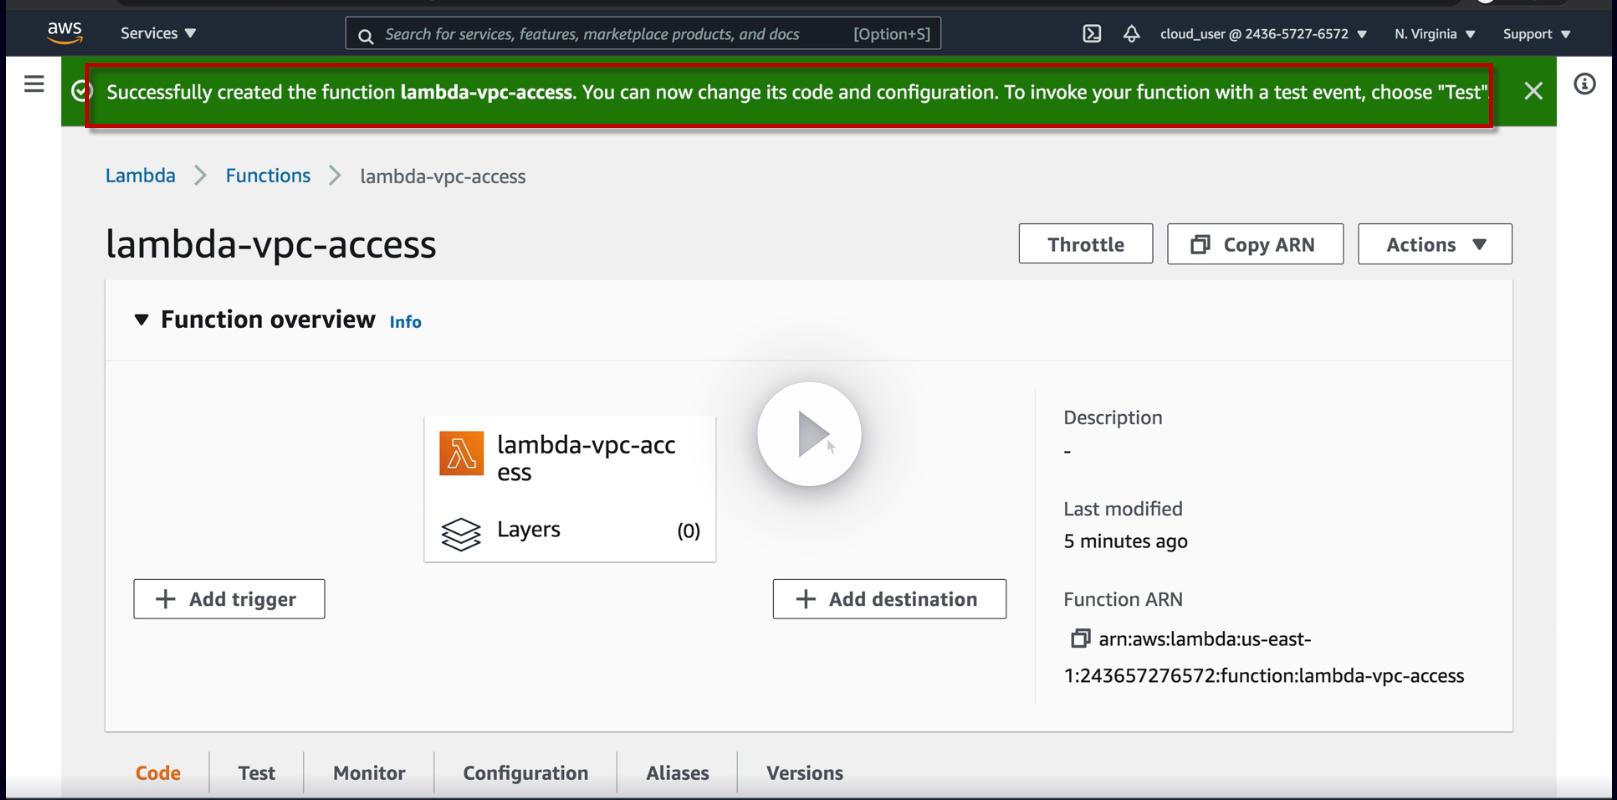
Task: Click the Layers stack icon
Action: click(460, 533)
